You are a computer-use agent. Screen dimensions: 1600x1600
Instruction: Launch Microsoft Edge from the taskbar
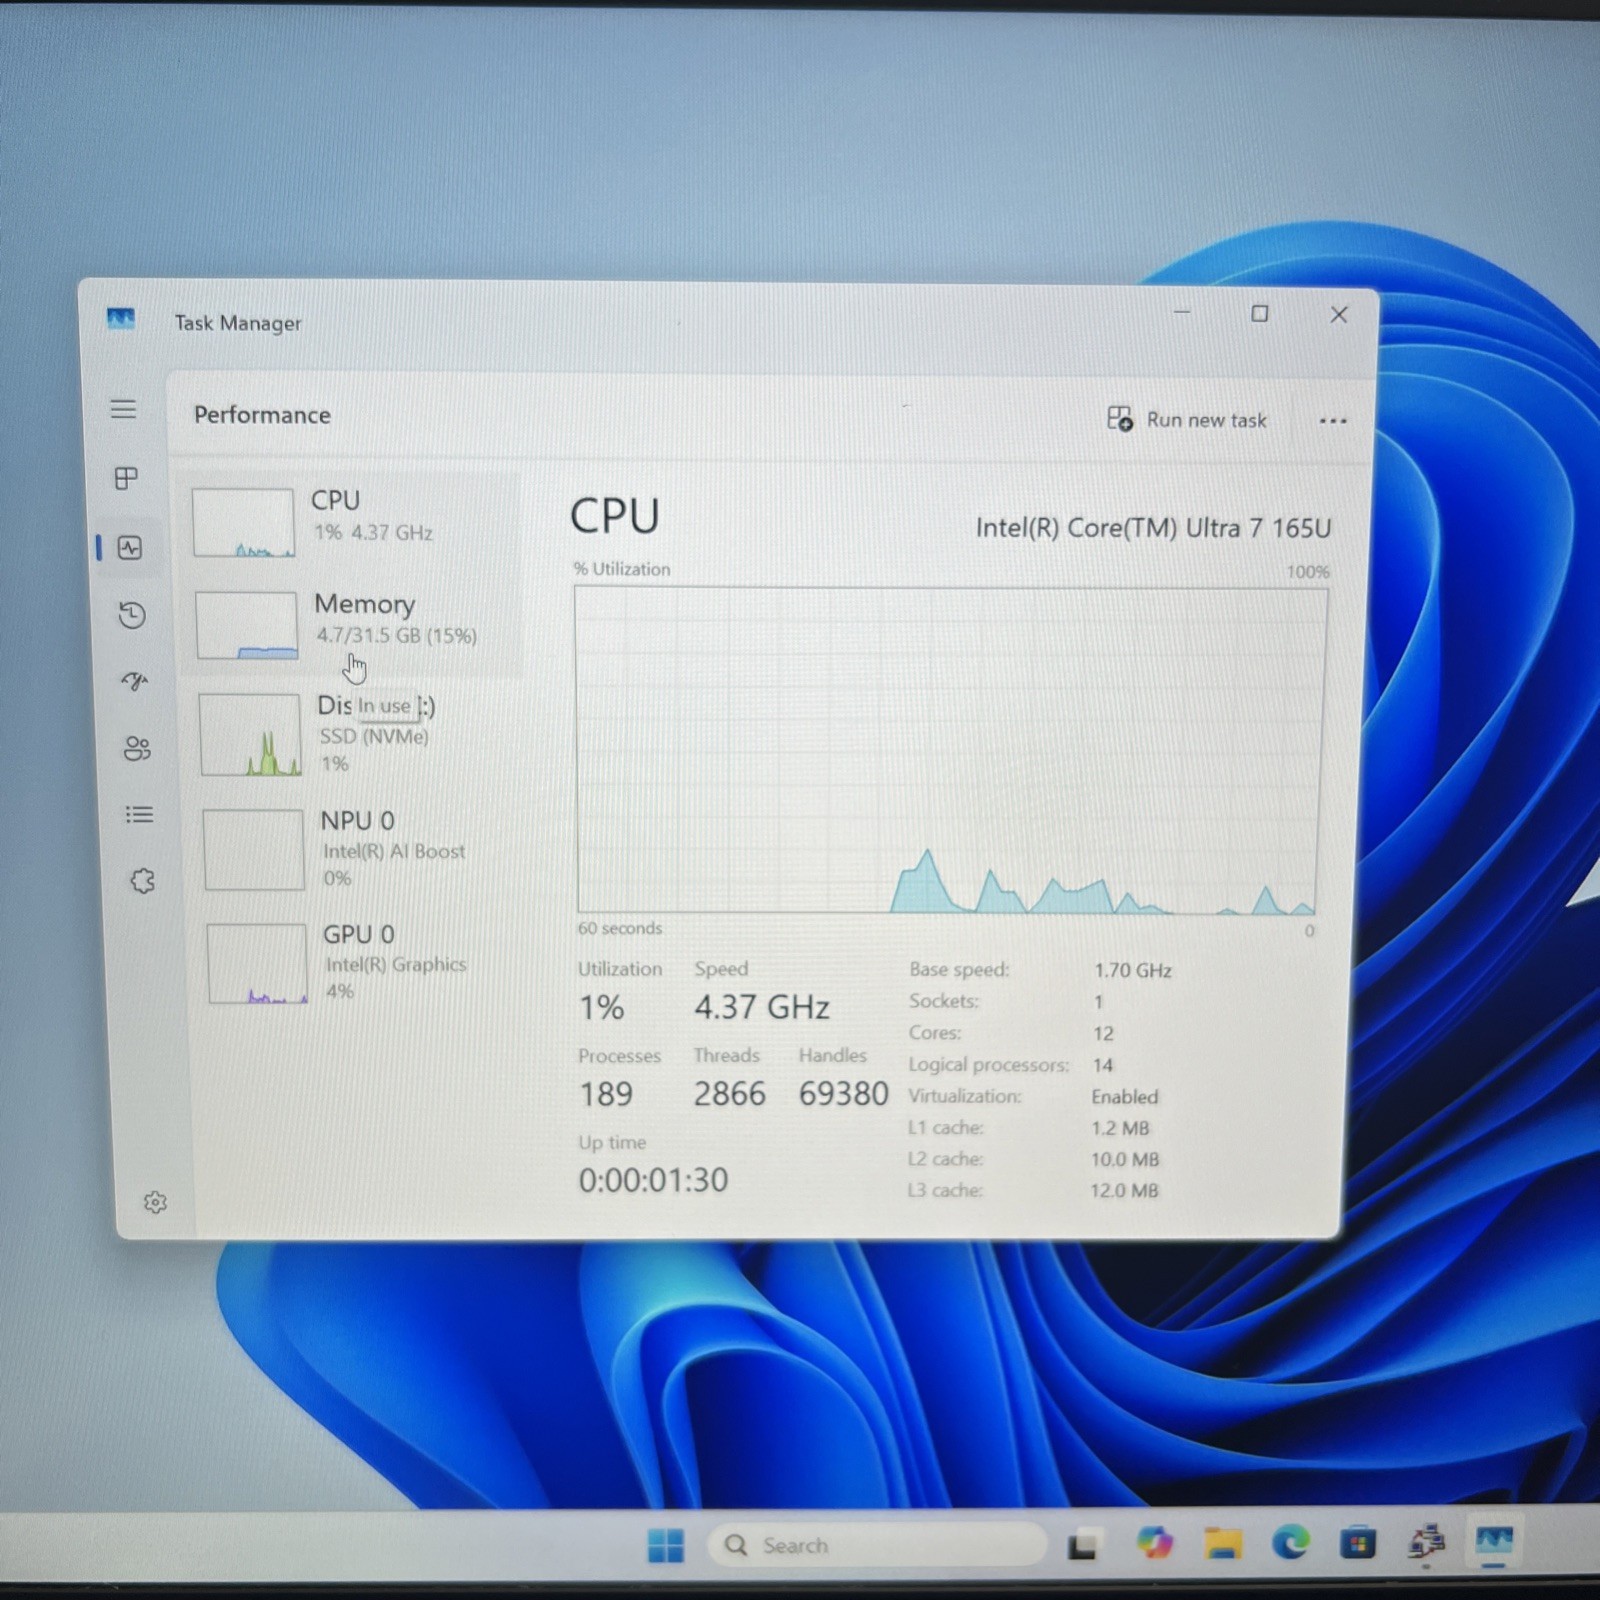(x=1290, y=1544)
